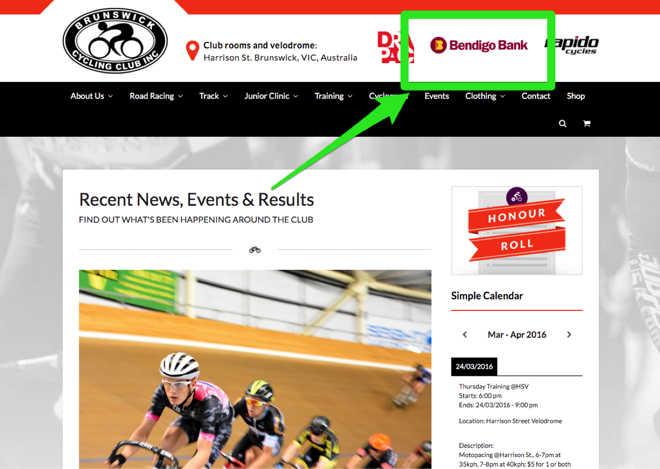Click the small bicycle divider icon

coord(255,250)
